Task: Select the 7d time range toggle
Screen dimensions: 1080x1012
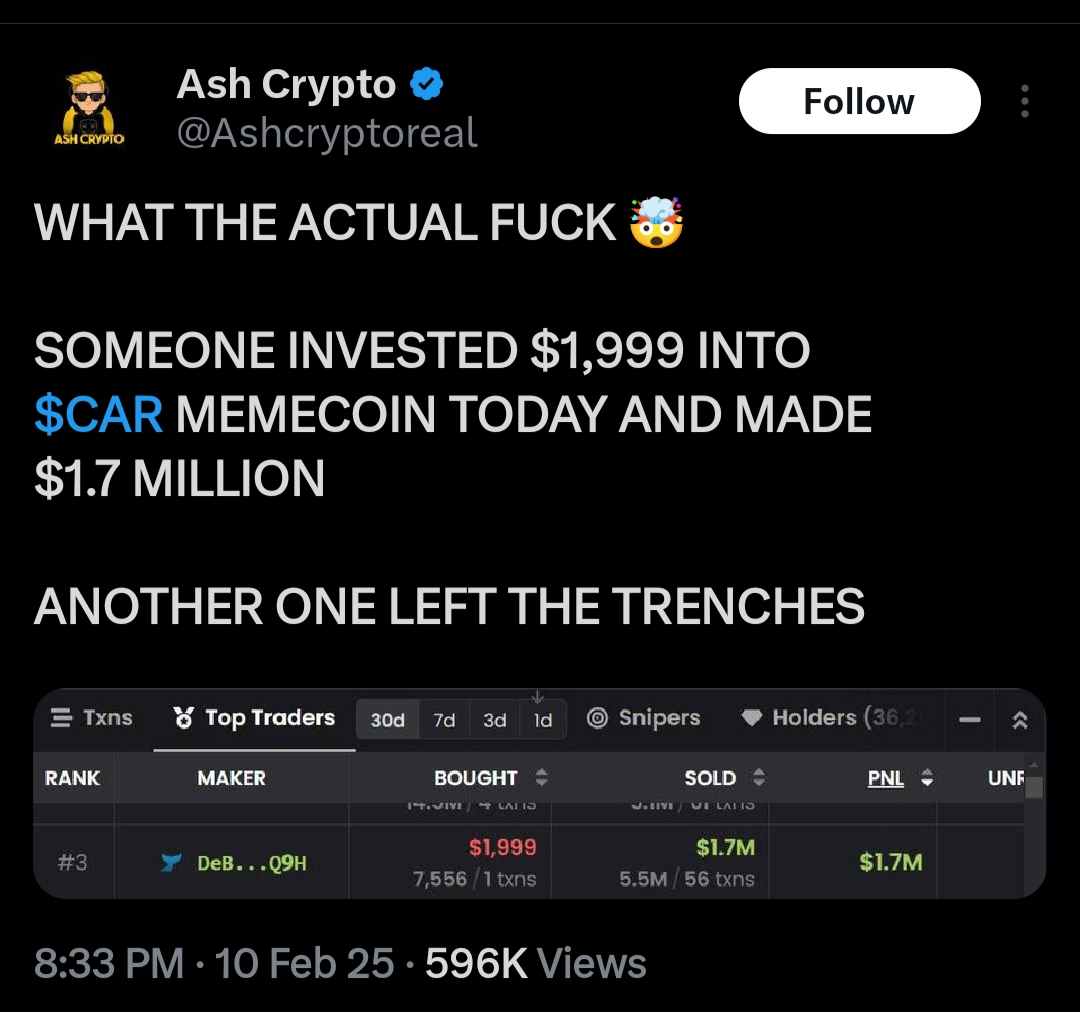Action: 444,720
